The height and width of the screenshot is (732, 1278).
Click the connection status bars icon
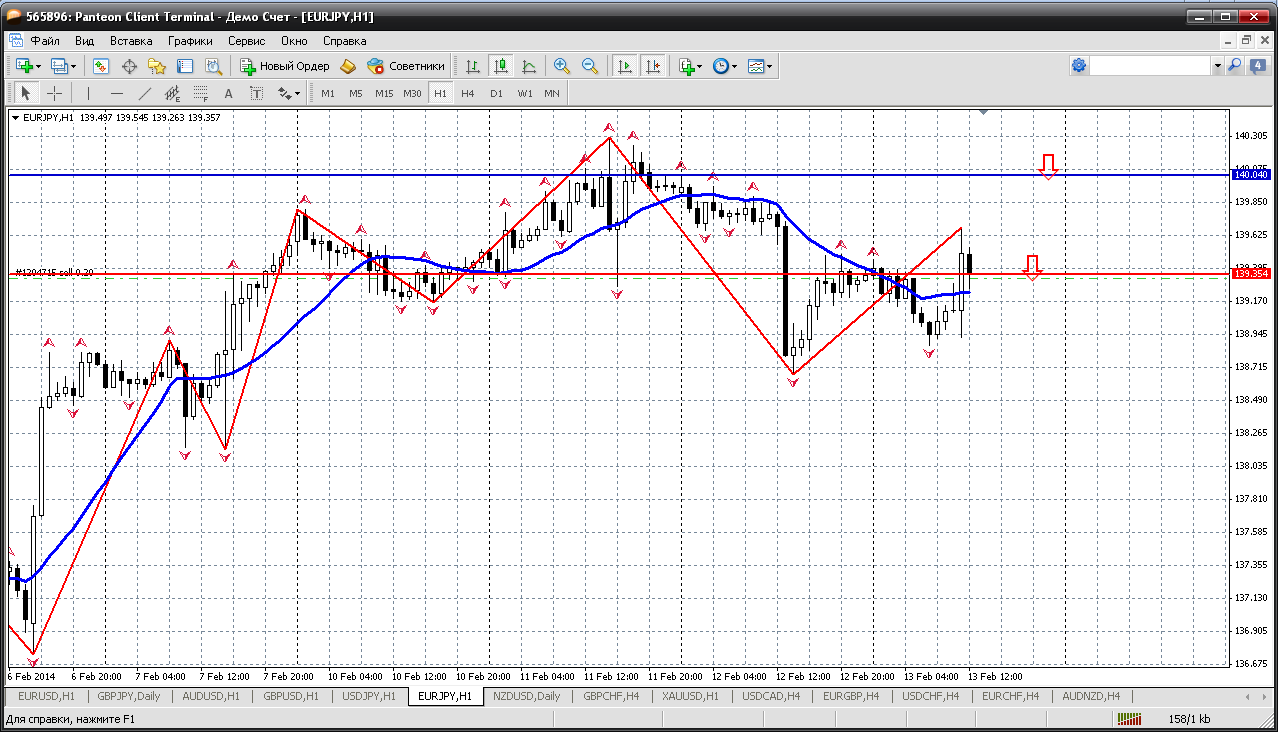tap(1131, 719)
